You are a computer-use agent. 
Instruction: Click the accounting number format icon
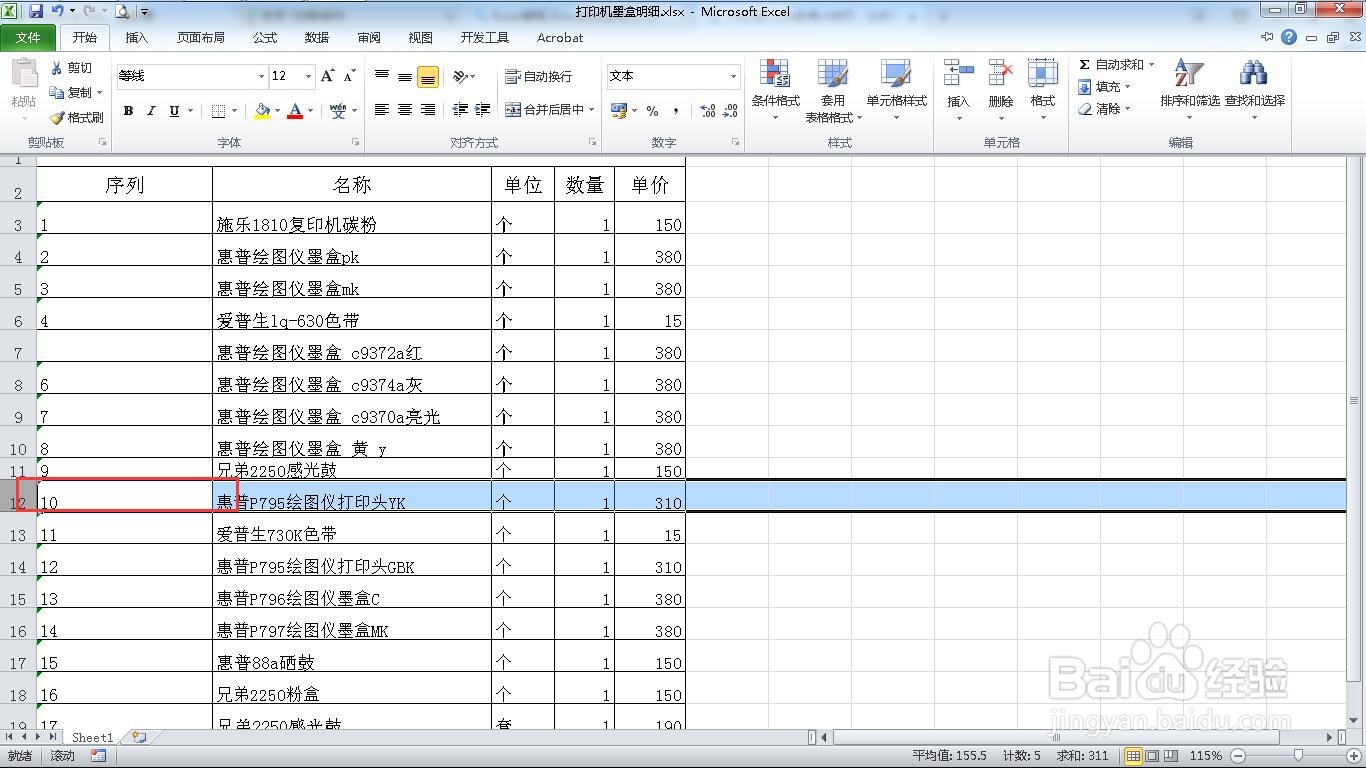(619, 110)
